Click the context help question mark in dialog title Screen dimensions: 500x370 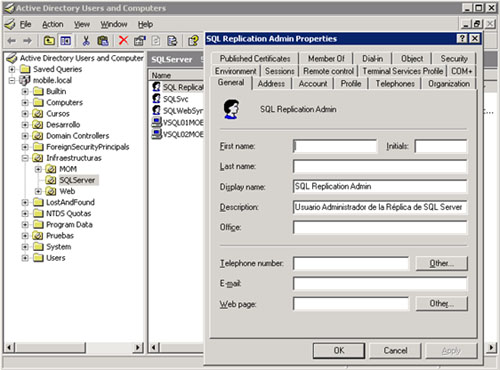pos(462,39)
